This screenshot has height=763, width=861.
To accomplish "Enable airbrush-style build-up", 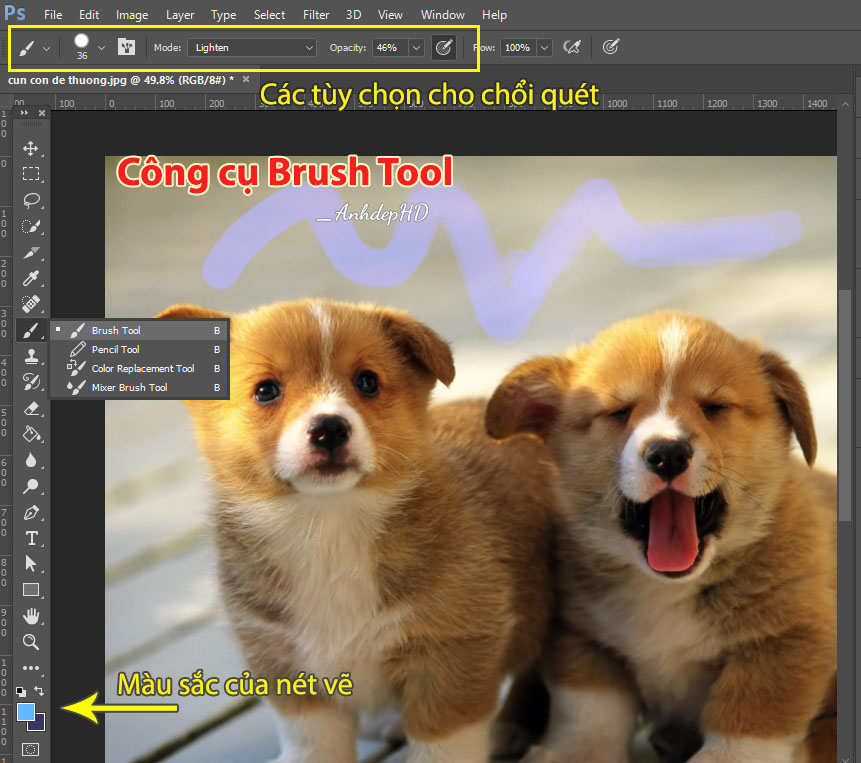I will pyautogui.click(x=572, y=47).
